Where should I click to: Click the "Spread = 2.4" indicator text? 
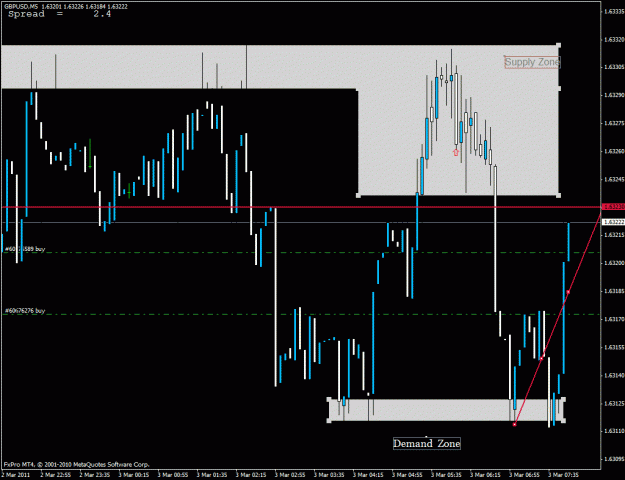[59, 14]
